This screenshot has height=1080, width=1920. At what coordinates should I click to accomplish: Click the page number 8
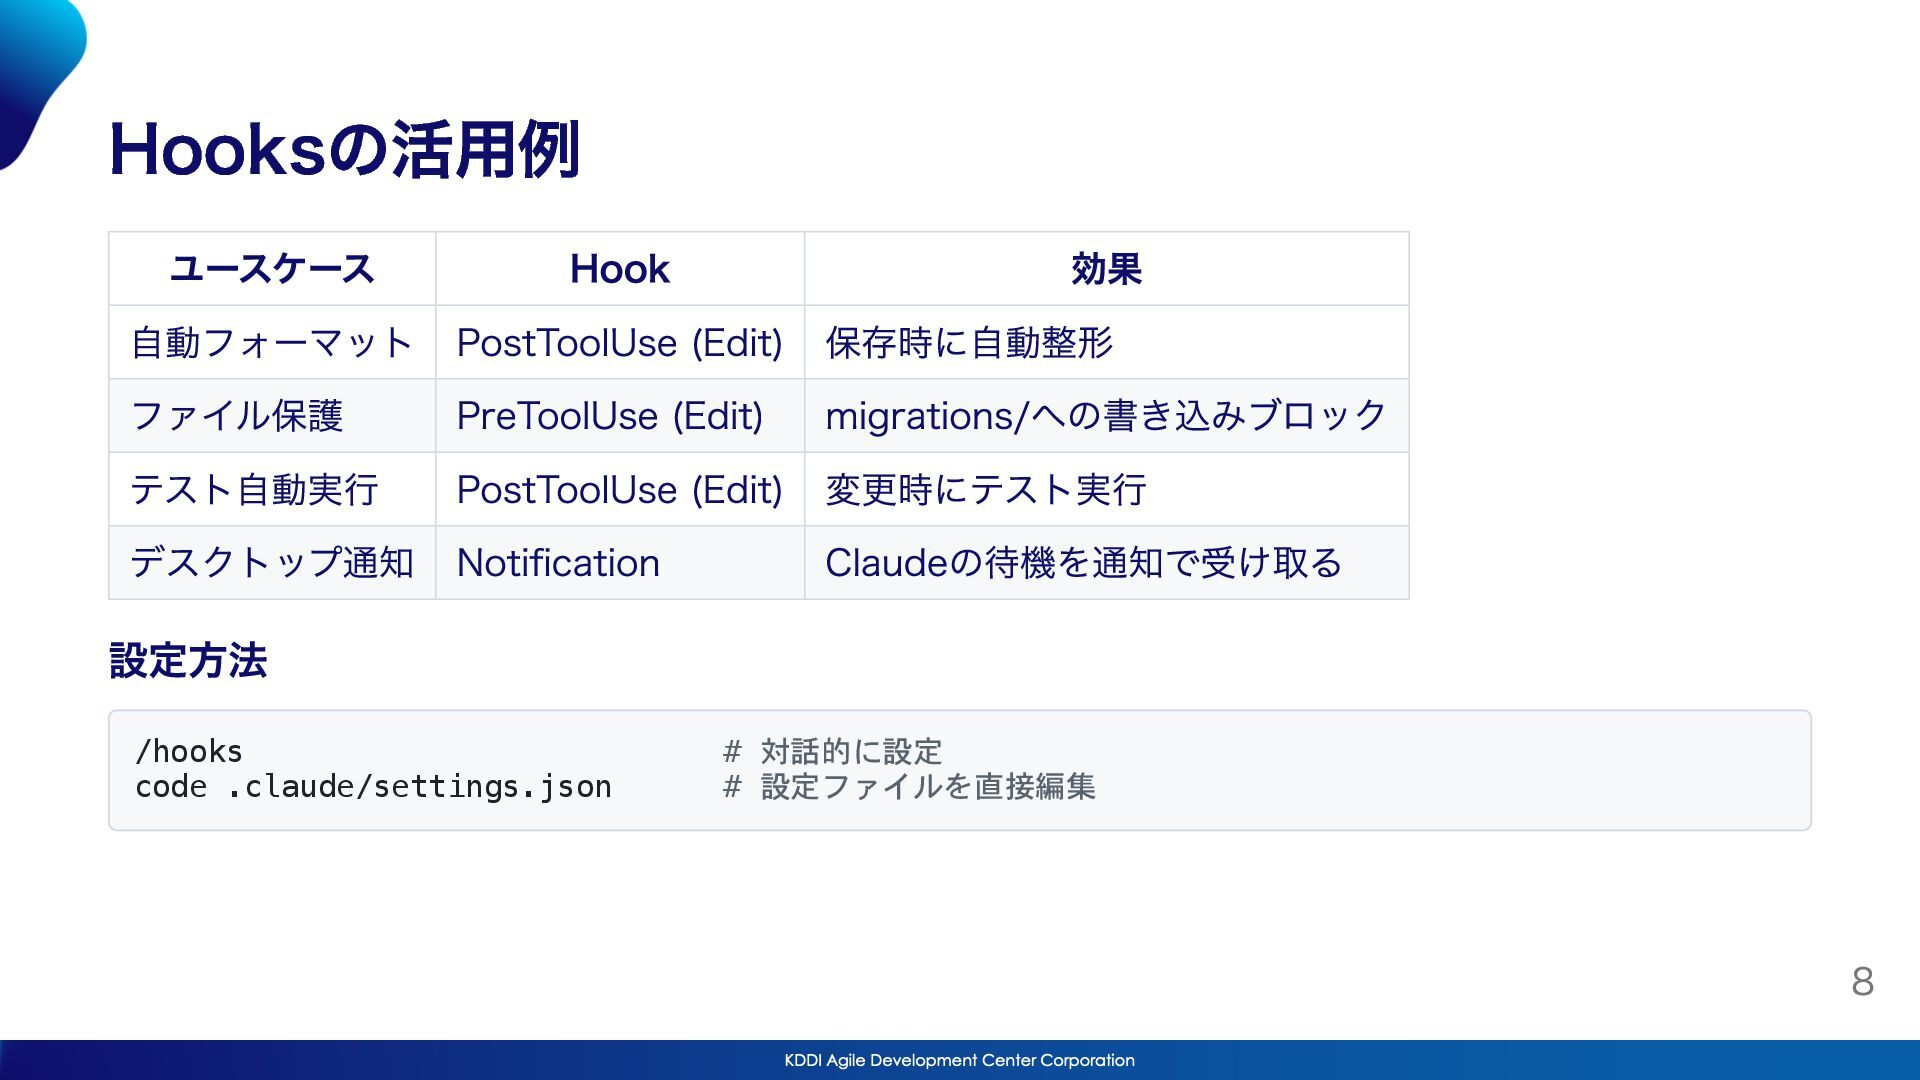point(1862,981)
